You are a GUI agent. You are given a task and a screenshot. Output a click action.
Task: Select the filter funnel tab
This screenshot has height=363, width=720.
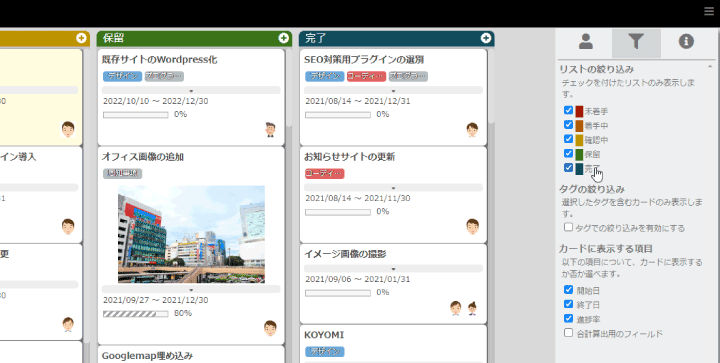(x=636, y=42)
